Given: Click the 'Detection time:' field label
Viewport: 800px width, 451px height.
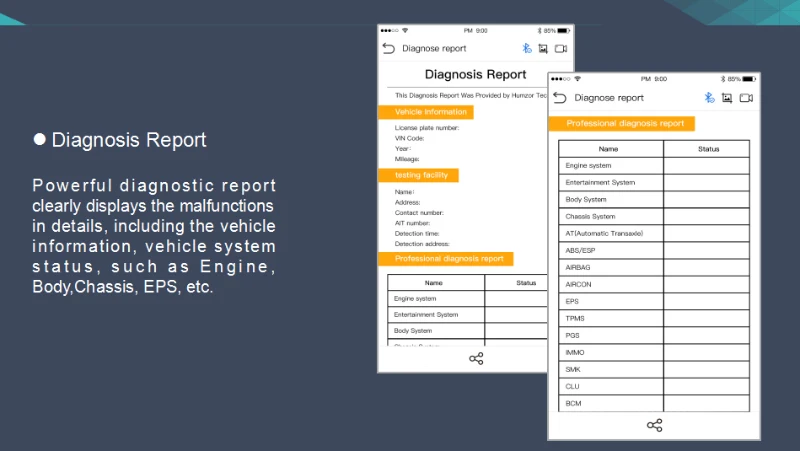Looking at the screenshot, I should (x=417, y=234).
